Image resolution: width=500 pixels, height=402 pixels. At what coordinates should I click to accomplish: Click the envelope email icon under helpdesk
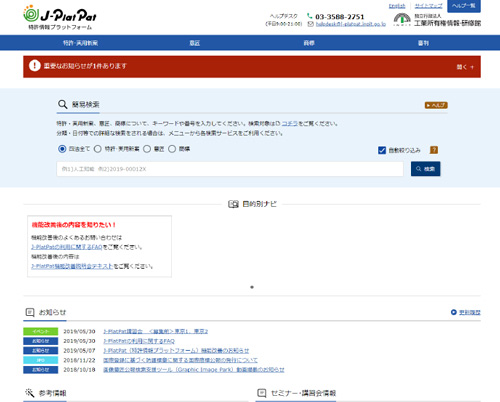[310, 24]
